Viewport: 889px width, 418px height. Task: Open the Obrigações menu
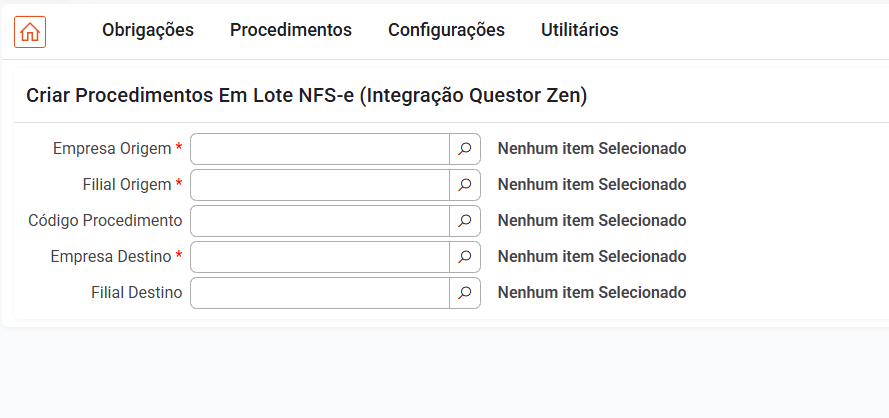148,30
